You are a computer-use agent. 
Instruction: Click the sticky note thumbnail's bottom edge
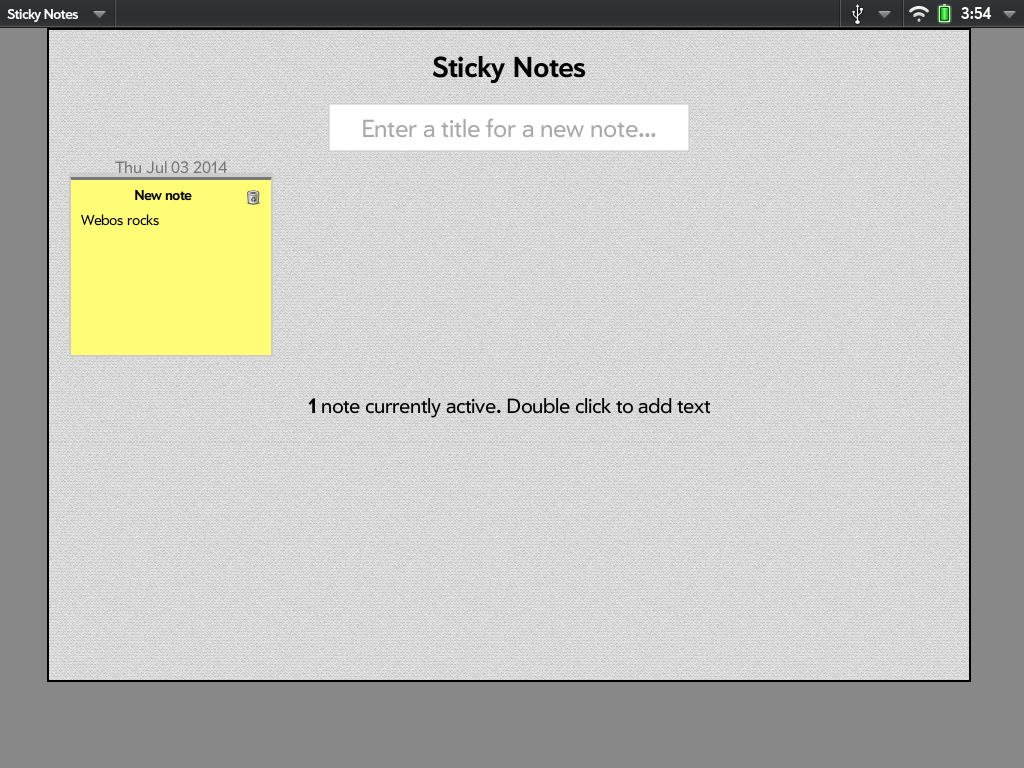coord(171,354)
